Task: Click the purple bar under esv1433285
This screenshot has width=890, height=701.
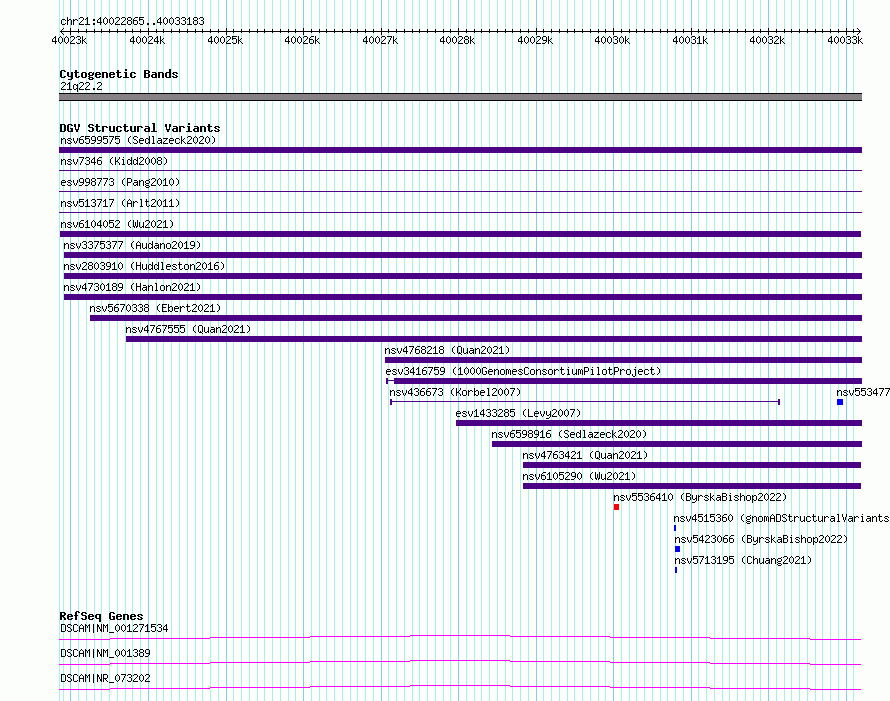Action: click(659, 423)
